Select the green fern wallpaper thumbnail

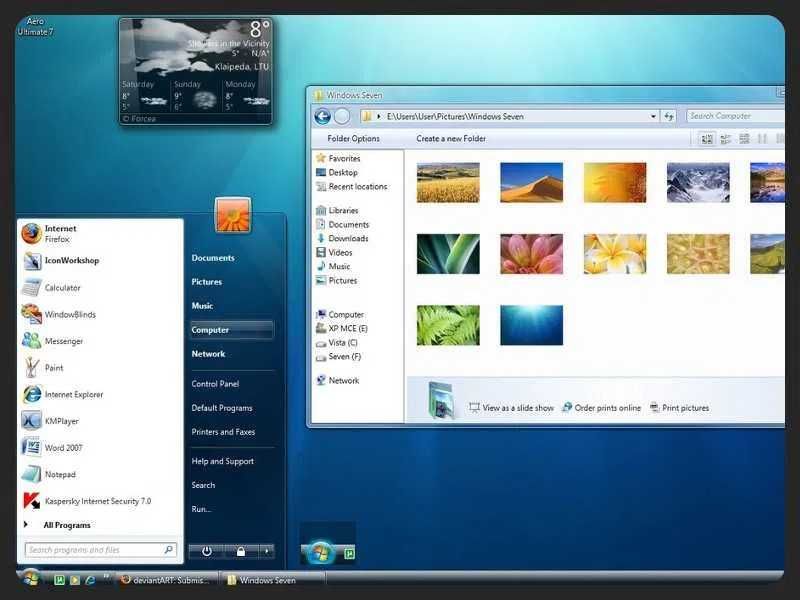[x=448, y=326]
